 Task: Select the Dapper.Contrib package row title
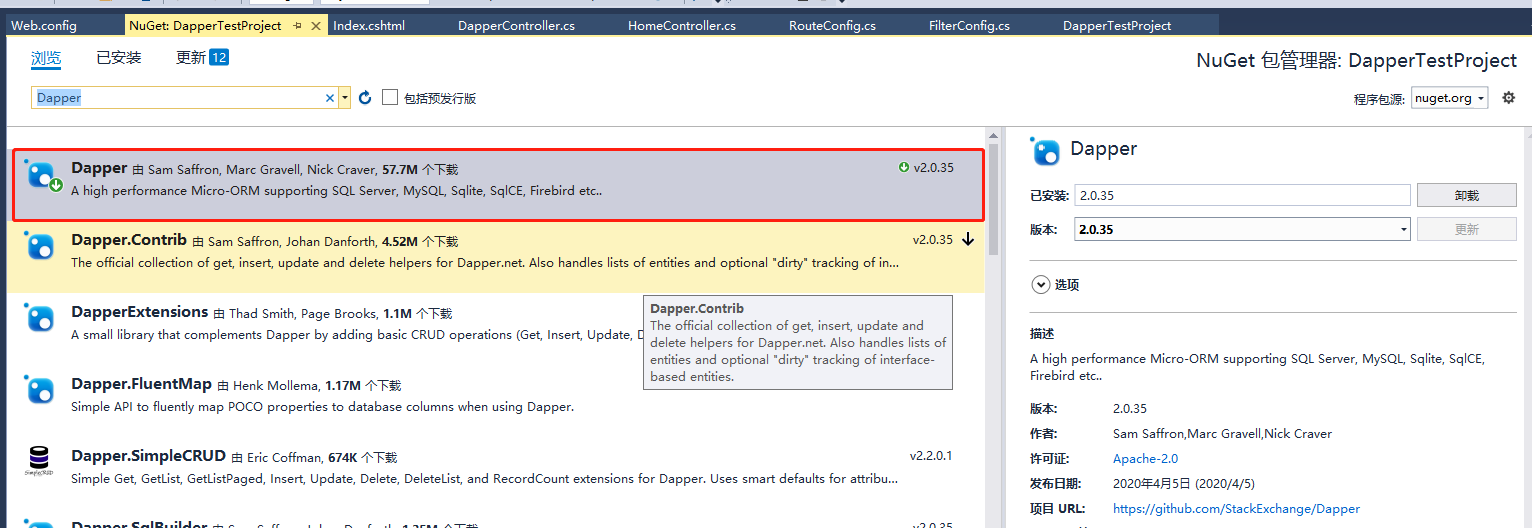[129, 240]
